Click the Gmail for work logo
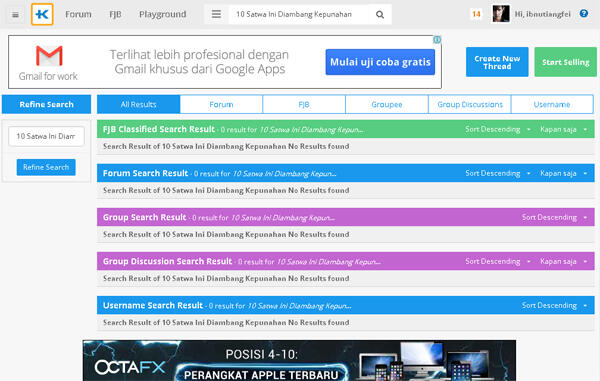This screenshot has width=600, height=381. 48,63
